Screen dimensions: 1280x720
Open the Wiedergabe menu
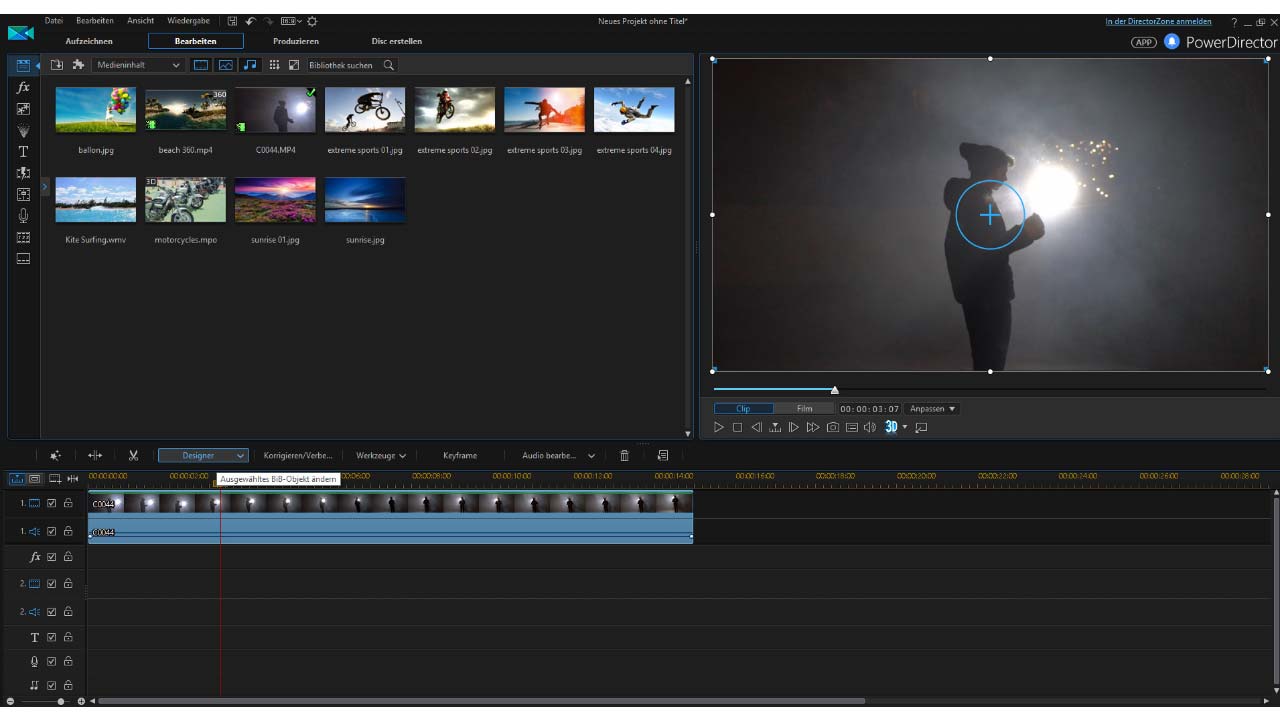pos(188,21)
